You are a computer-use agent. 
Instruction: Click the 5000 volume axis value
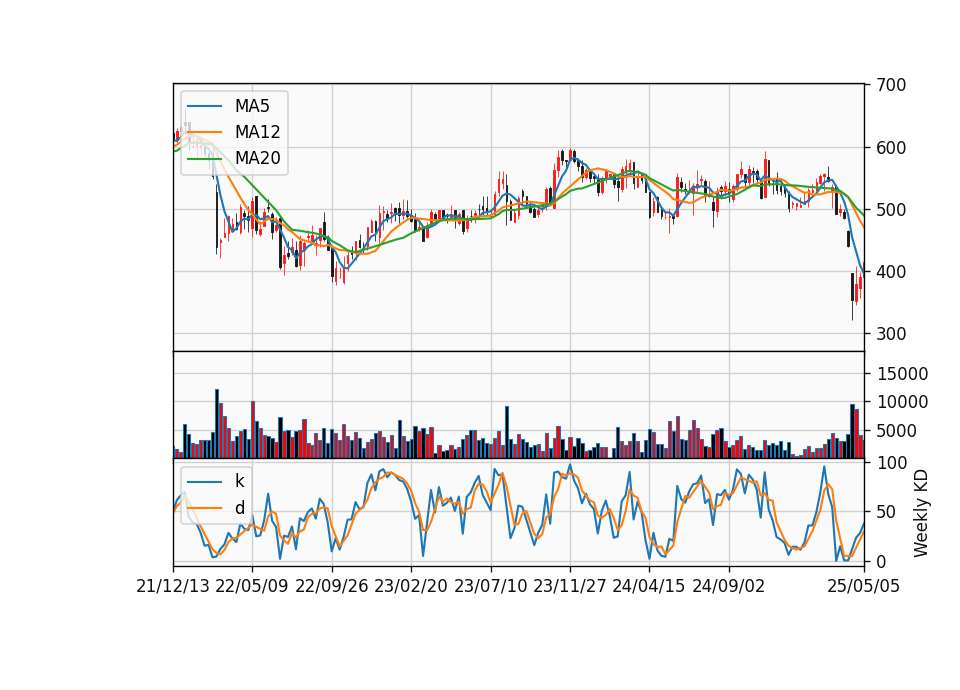tap(897, 431)
